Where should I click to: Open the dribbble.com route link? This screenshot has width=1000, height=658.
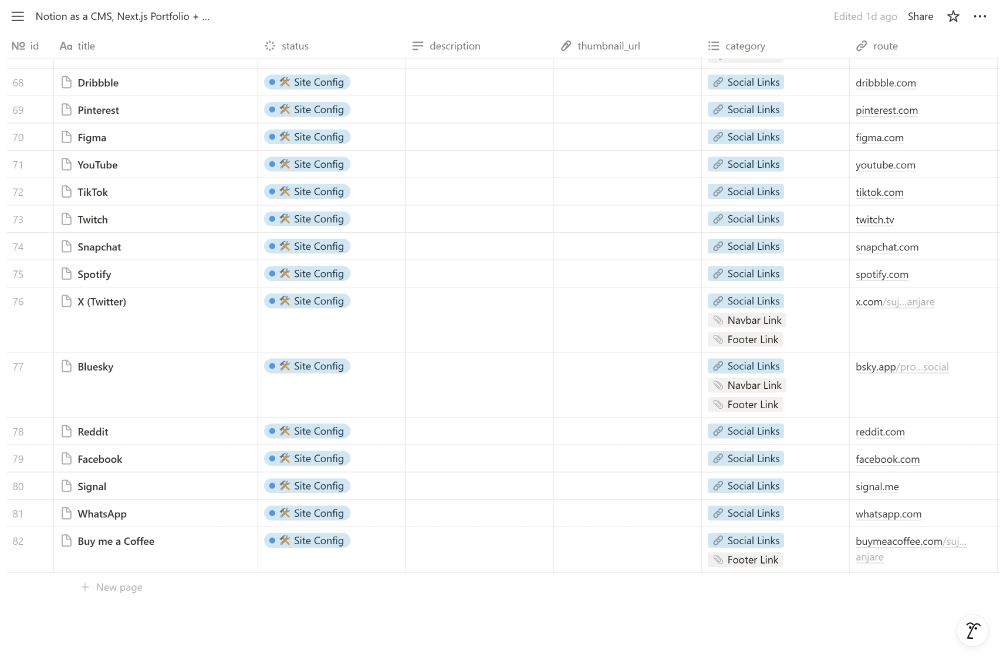tap(885, 83)
